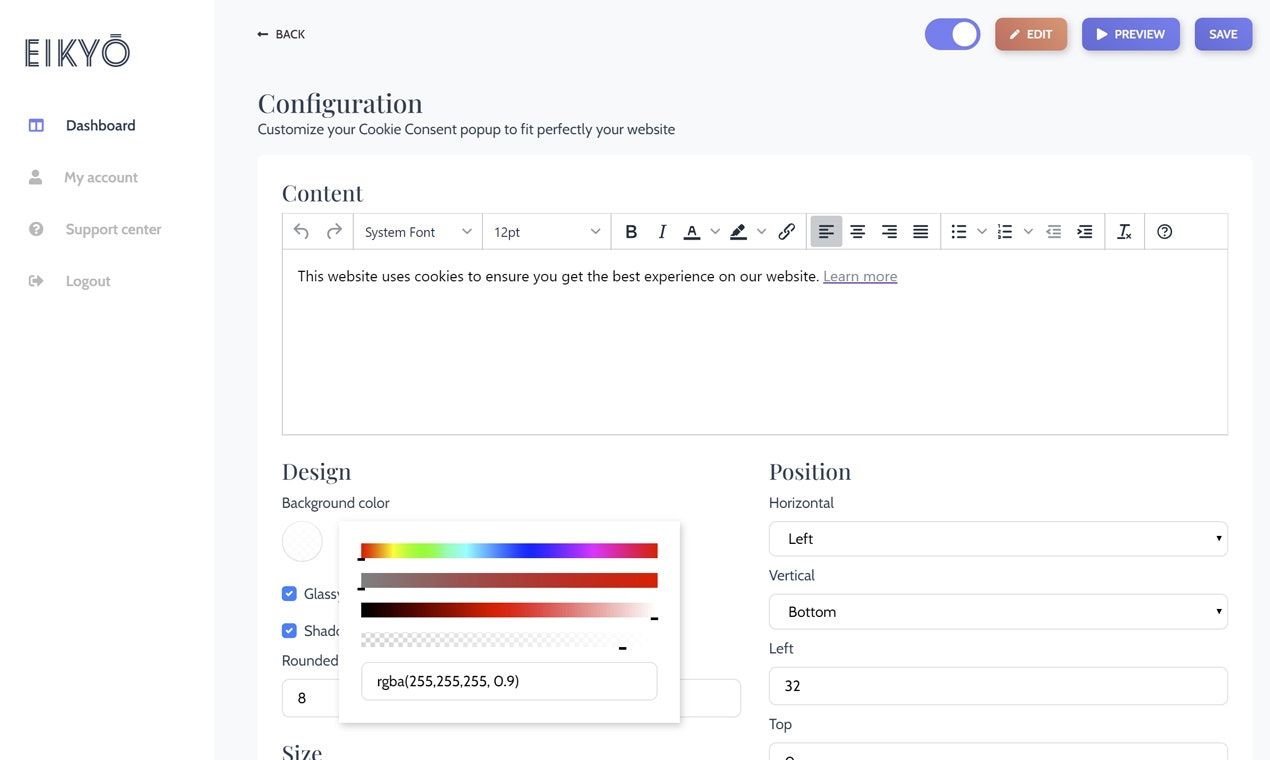
Task: Insert a link with chain icon
Action: coord(787,232)
